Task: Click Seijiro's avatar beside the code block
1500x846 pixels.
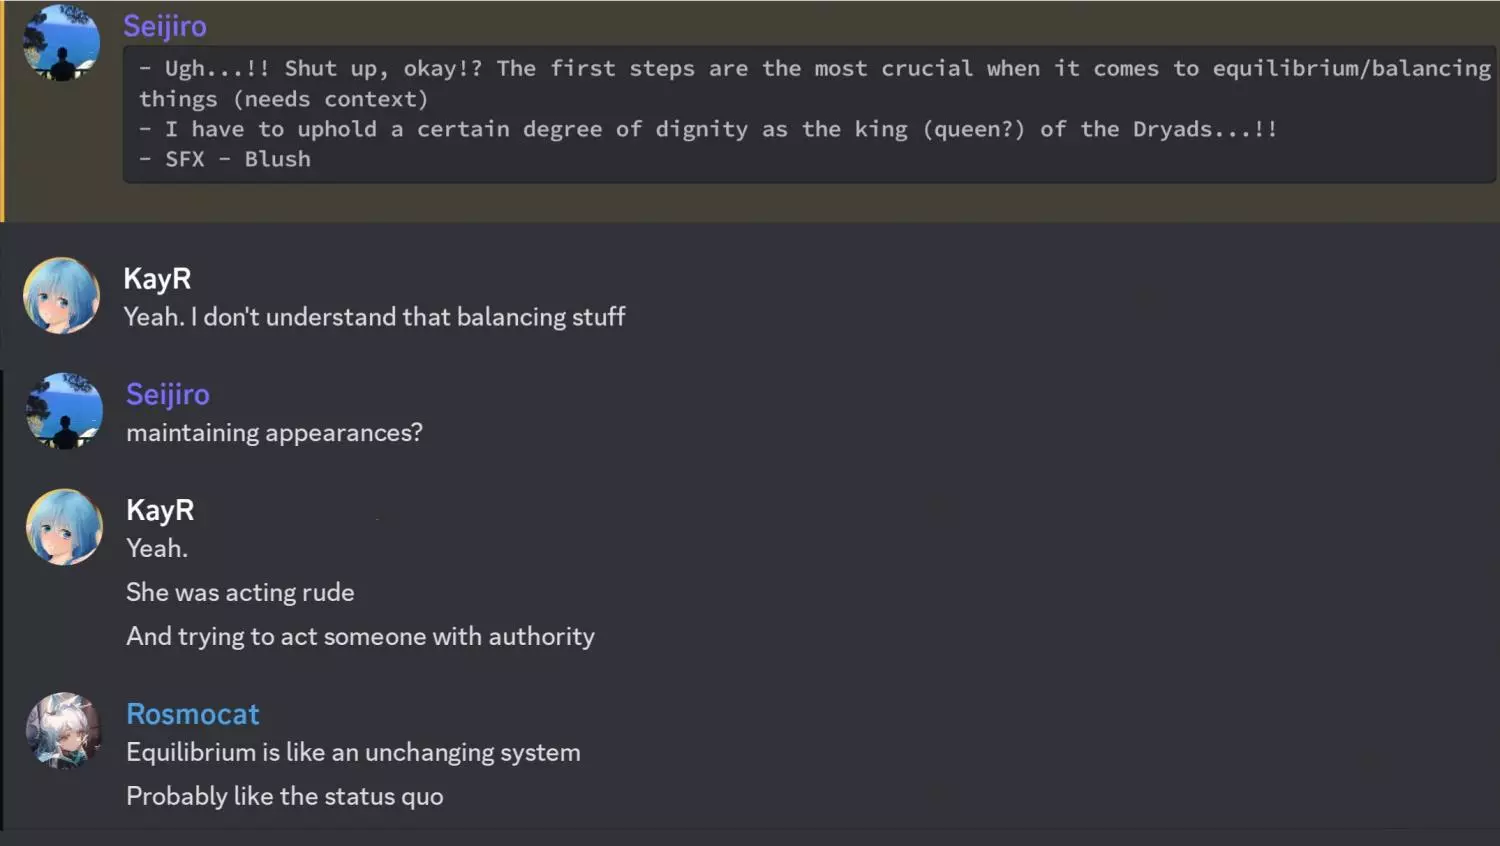Action: [x=62, y=43]
